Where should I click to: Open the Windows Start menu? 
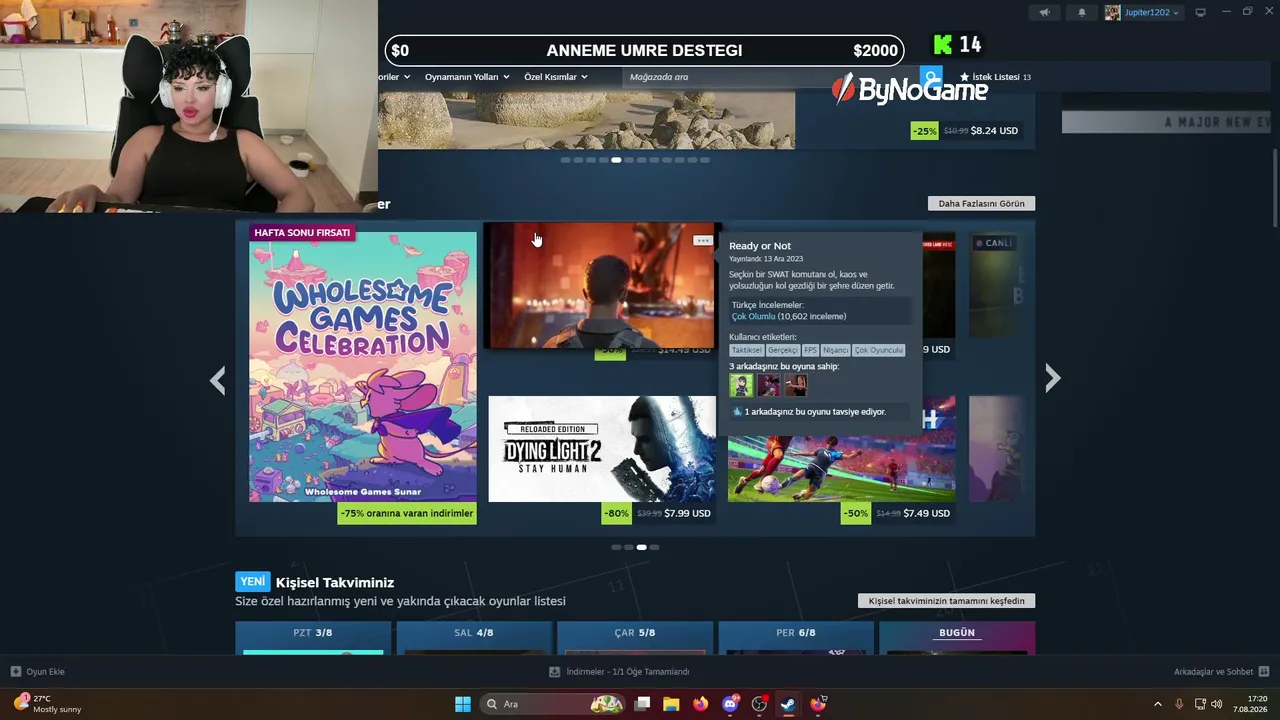click(x=463, y=704)
